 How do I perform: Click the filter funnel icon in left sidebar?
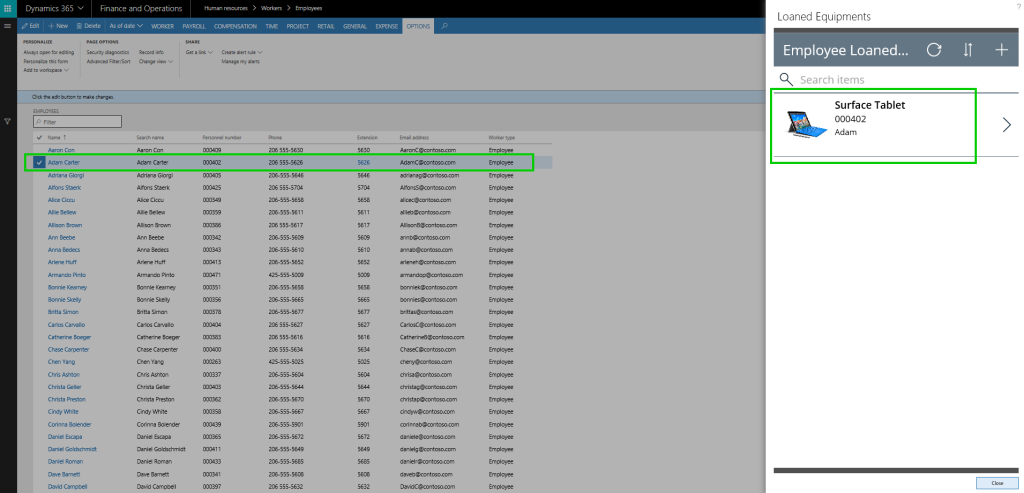tap(8, 121)
